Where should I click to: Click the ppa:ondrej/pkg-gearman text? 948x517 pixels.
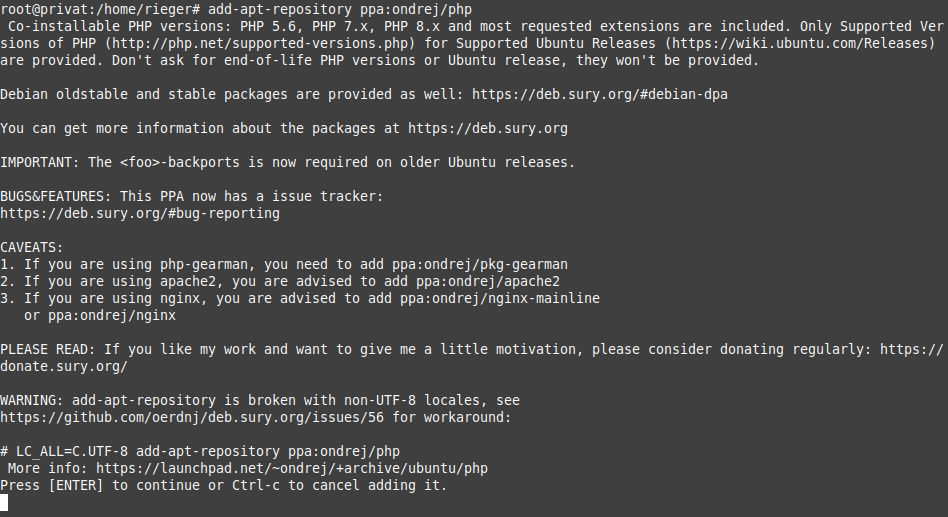click(479, 265)
